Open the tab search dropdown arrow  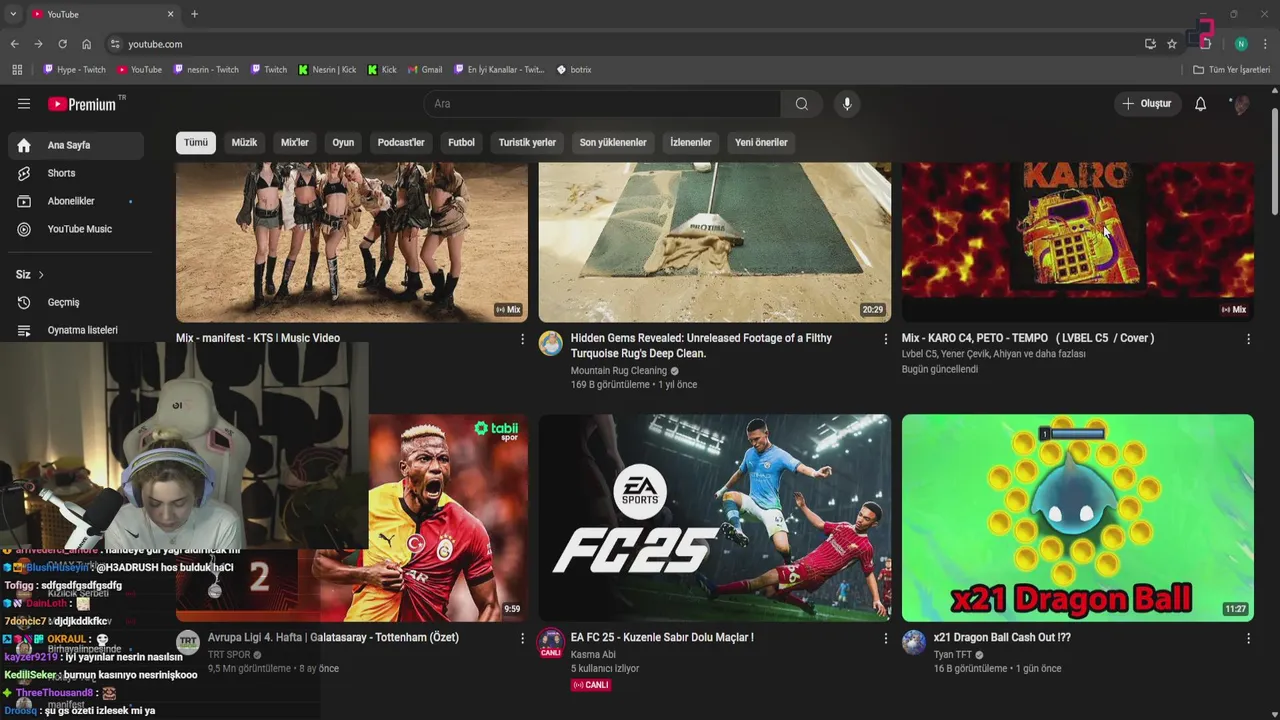click(x=13, y=14)
